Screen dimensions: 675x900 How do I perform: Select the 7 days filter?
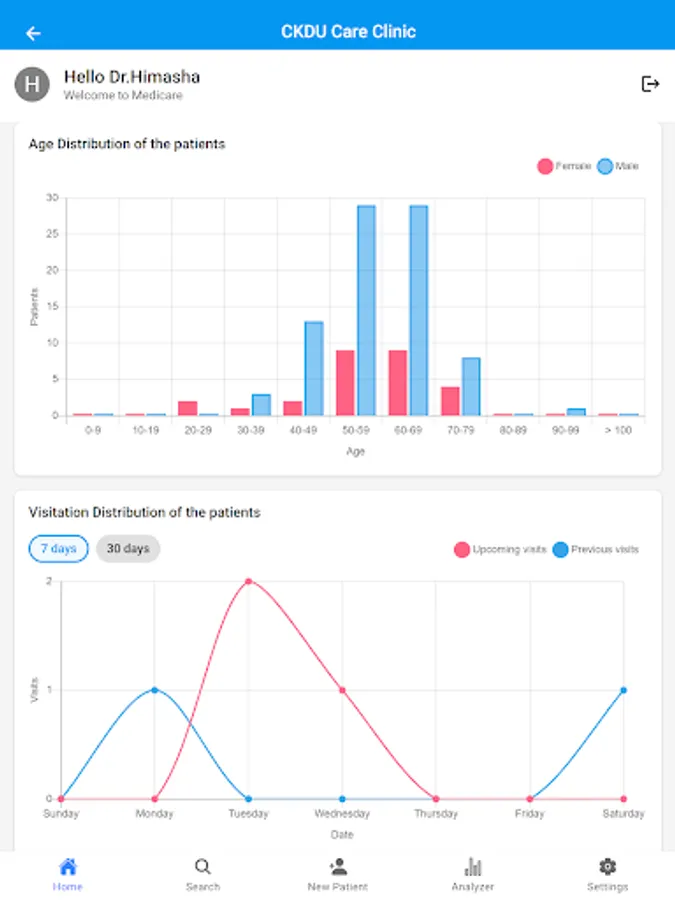coord(58,549)
